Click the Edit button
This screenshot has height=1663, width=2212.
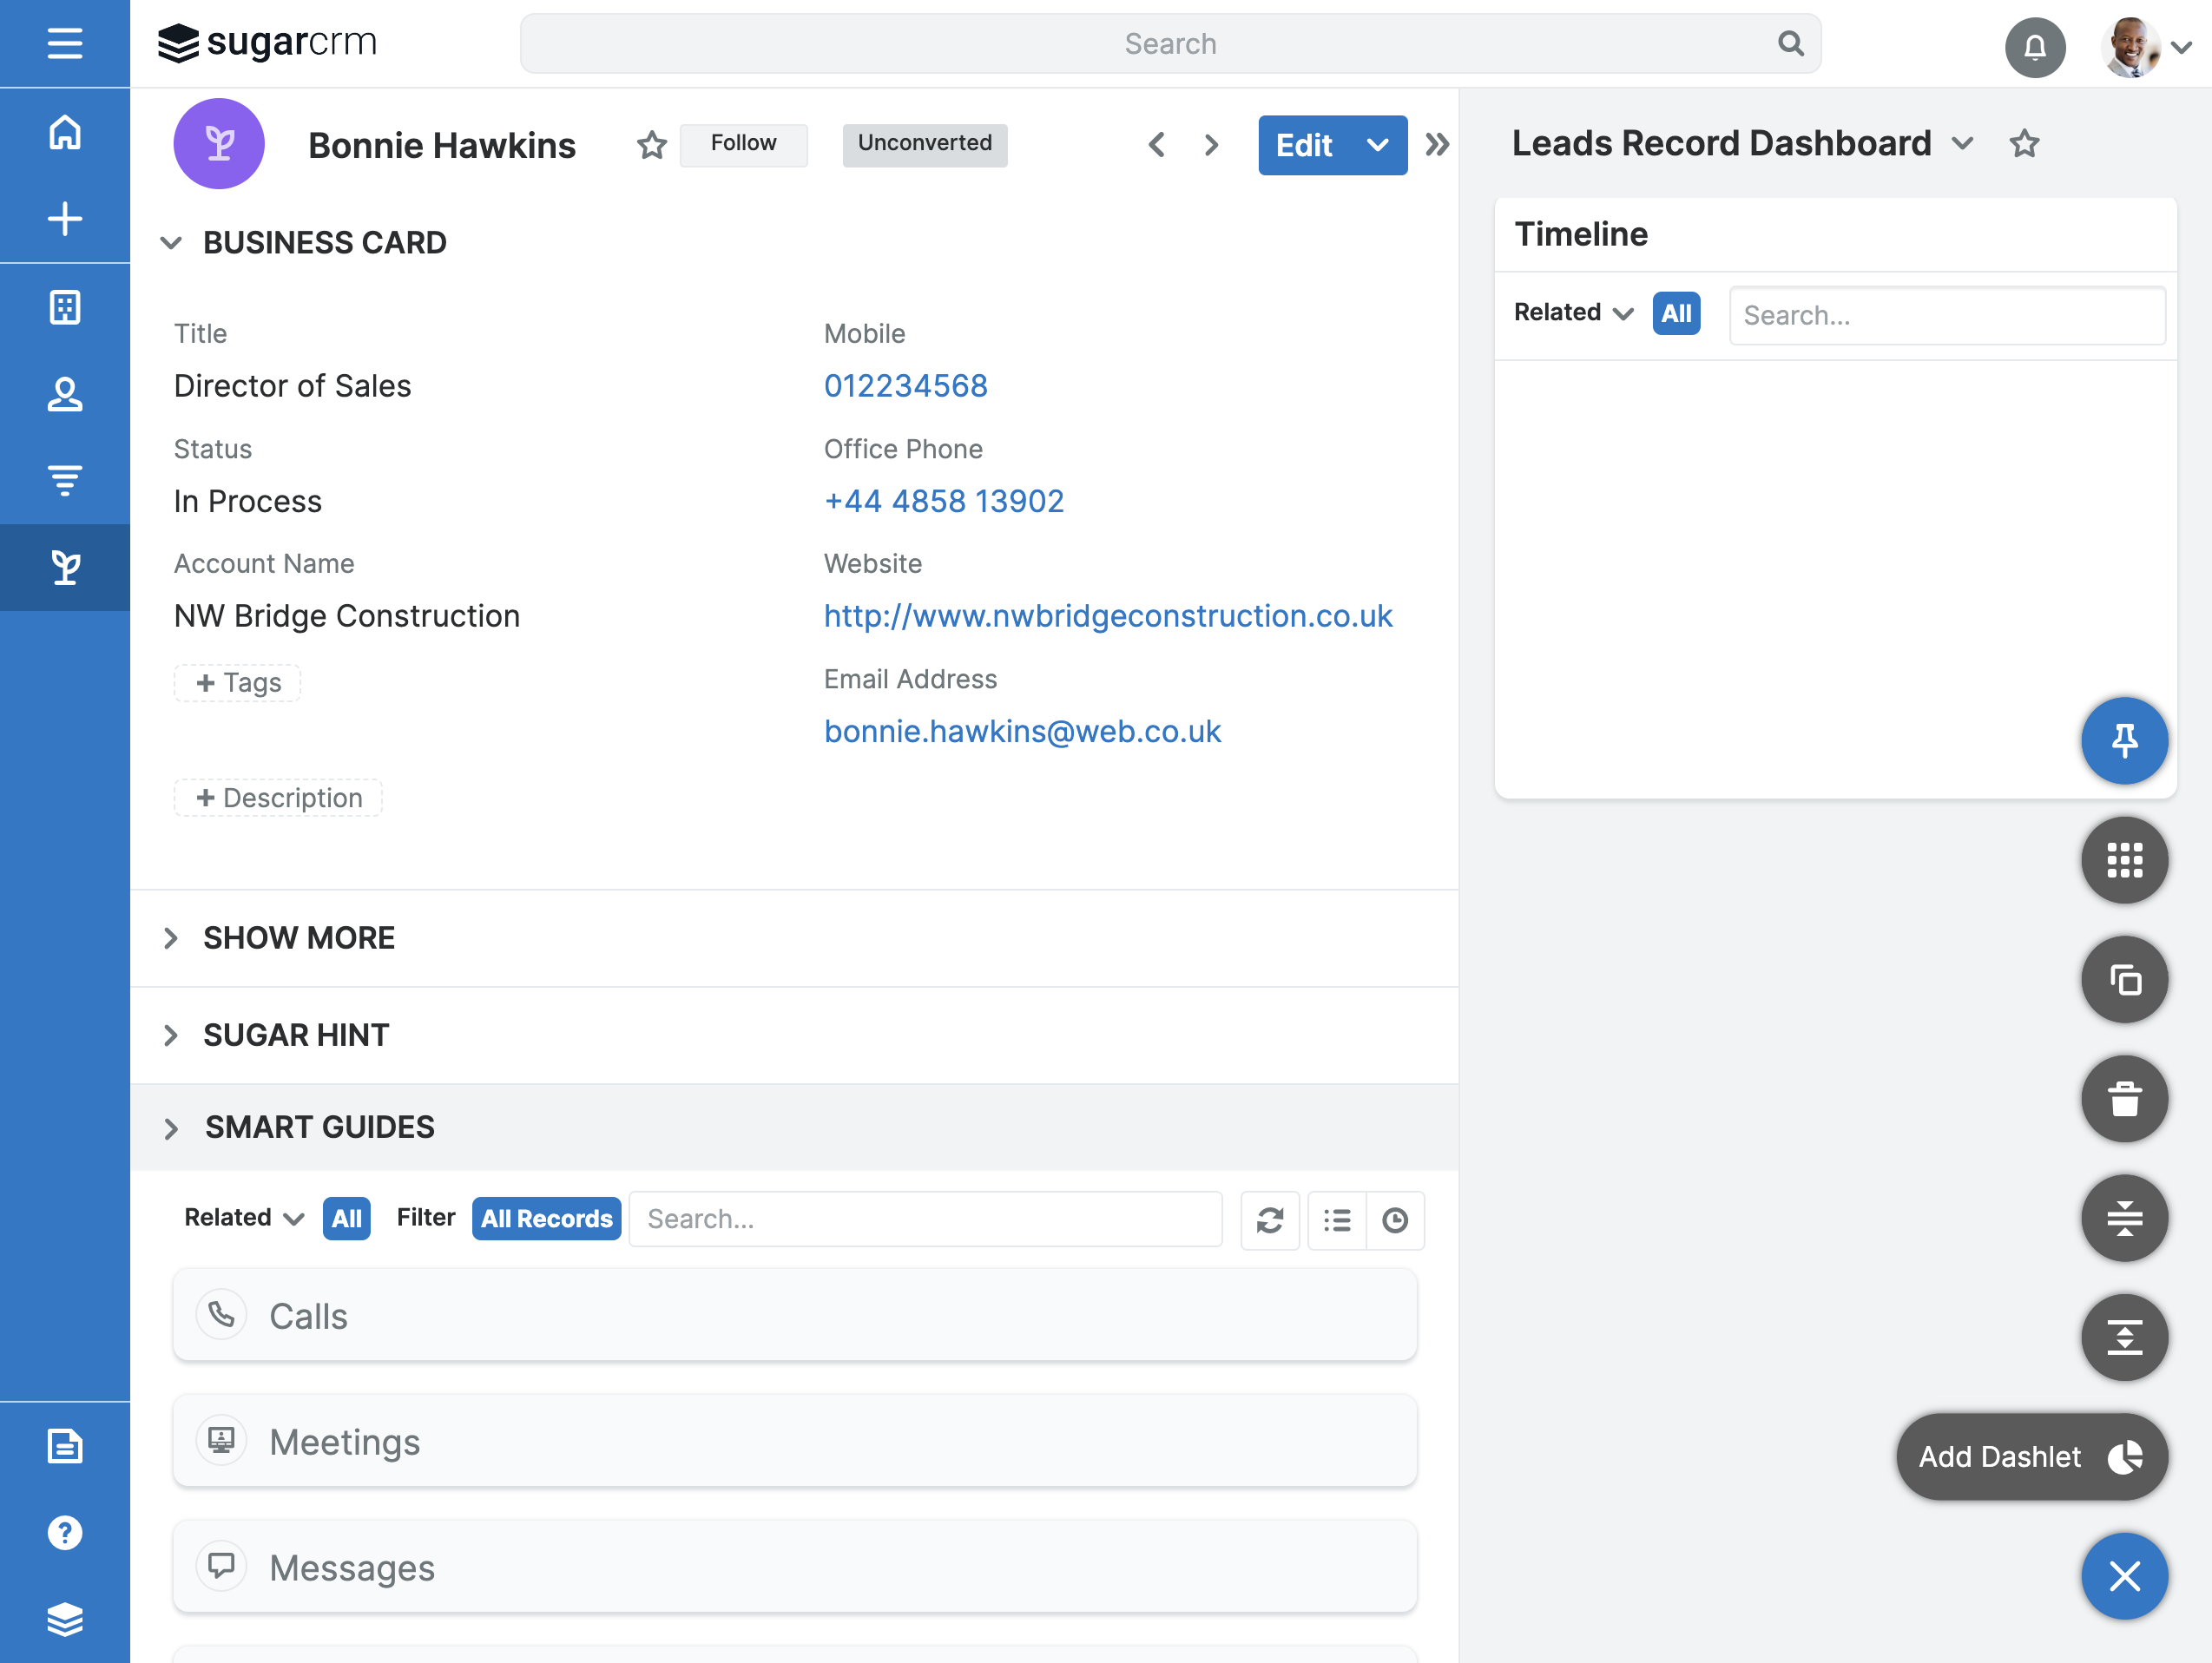[1304, 145]
